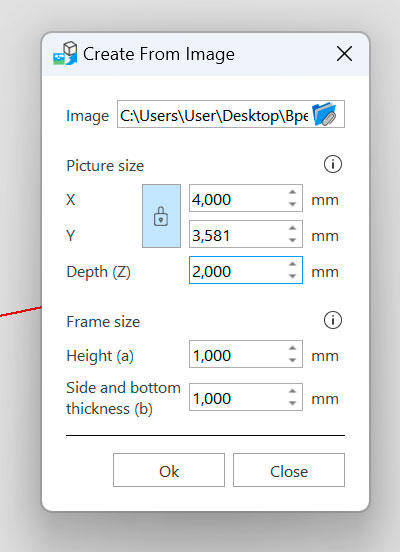
Task: Decrease Side and bottom thickness value
Action: coord(292,403)
